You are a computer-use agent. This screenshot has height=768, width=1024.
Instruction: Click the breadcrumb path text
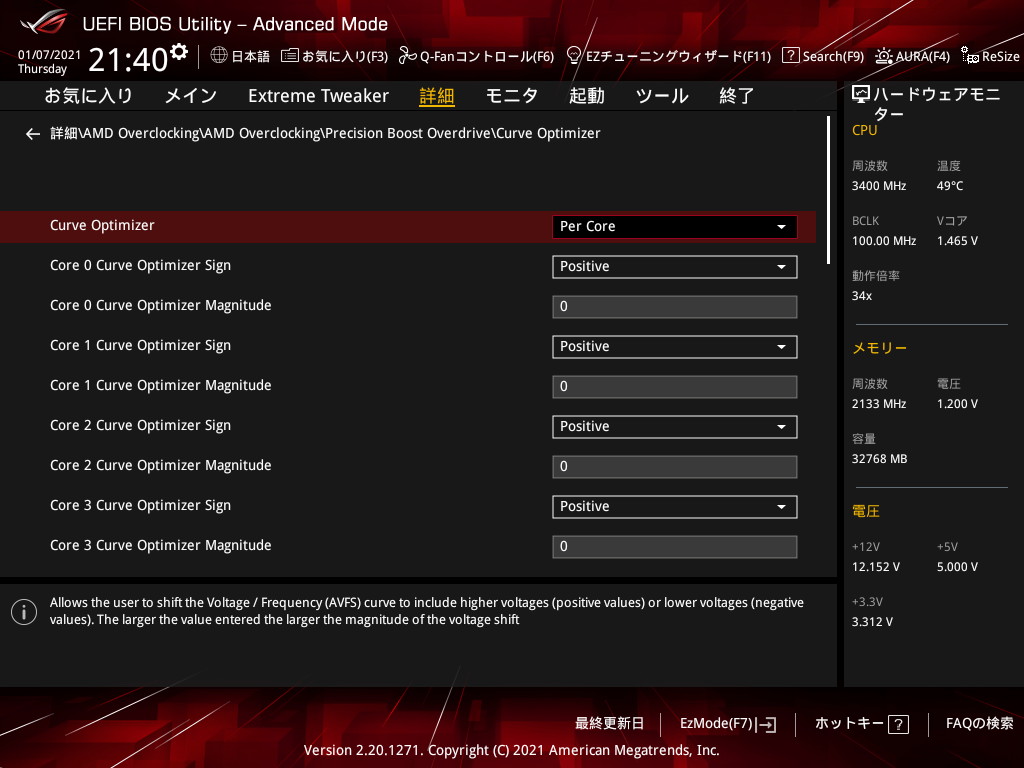pos(325,133)
